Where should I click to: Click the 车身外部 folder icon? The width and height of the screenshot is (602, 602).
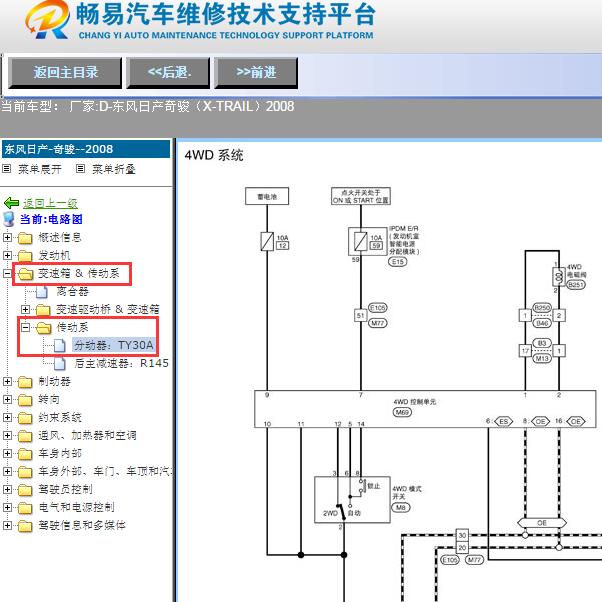[x=25, y=472]
